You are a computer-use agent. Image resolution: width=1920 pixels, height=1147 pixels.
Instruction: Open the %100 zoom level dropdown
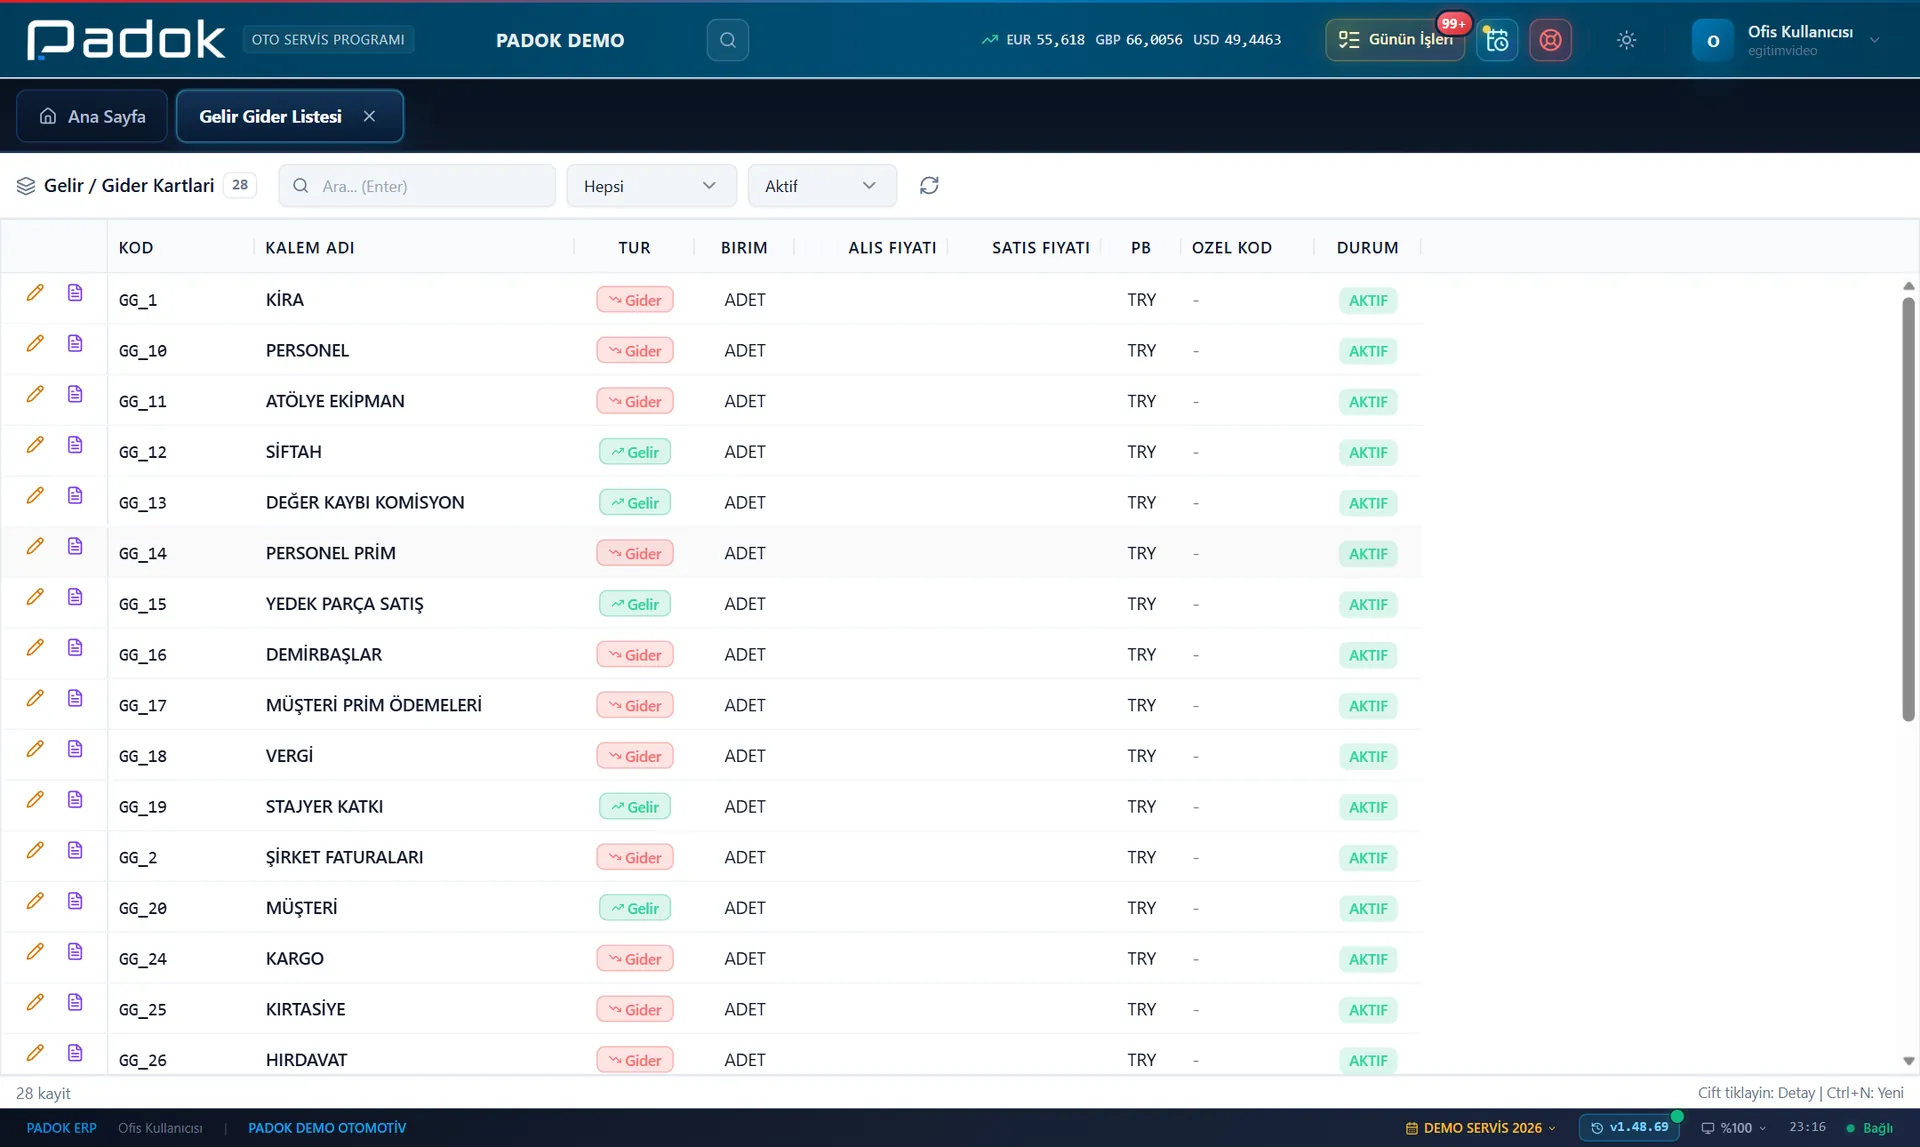(x=1733, y=1128)
